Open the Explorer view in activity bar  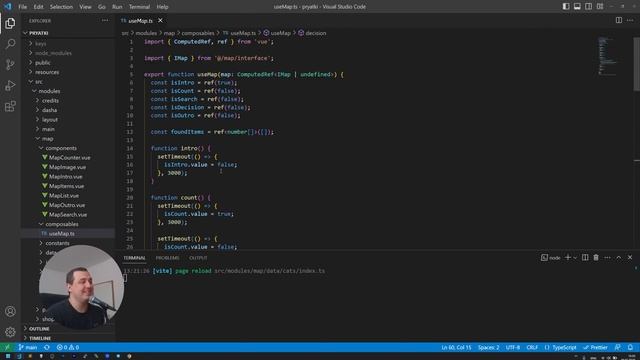(10, 23)
